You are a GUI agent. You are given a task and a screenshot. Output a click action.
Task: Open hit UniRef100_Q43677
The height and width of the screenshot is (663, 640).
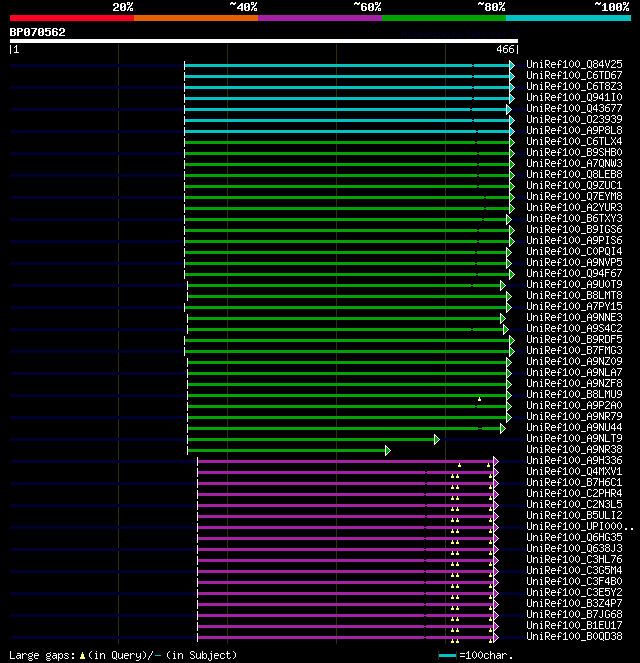coord(574,108)
